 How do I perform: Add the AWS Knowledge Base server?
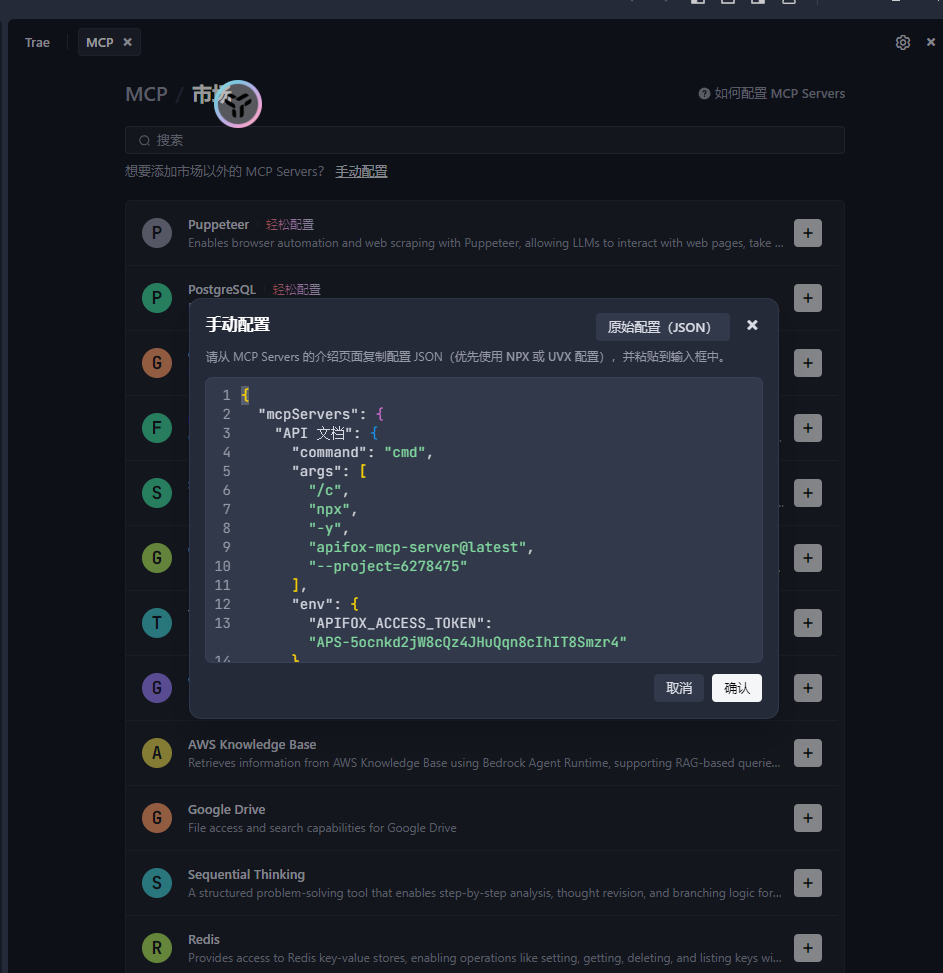[x=808, y=753]
